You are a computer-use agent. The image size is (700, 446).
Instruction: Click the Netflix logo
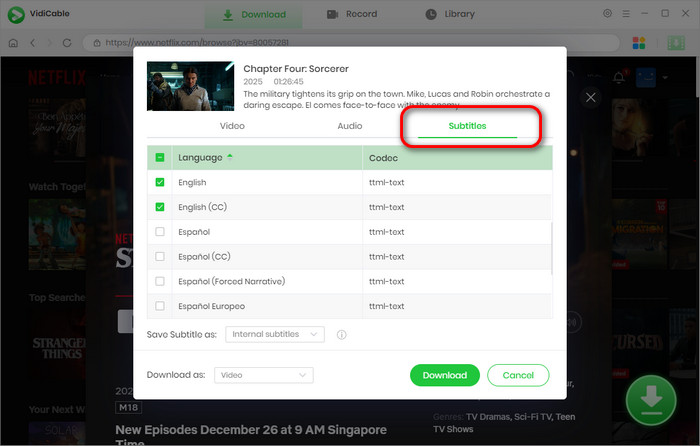pyautogui.click(x=57, y=78)
